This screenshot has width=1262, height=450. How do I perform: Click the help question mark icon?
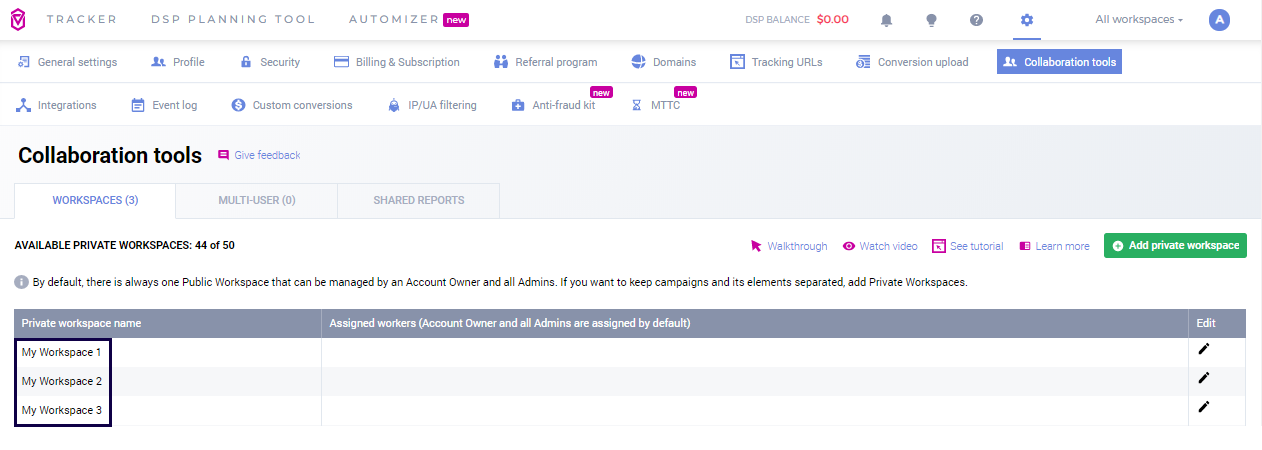click(977, 20)
